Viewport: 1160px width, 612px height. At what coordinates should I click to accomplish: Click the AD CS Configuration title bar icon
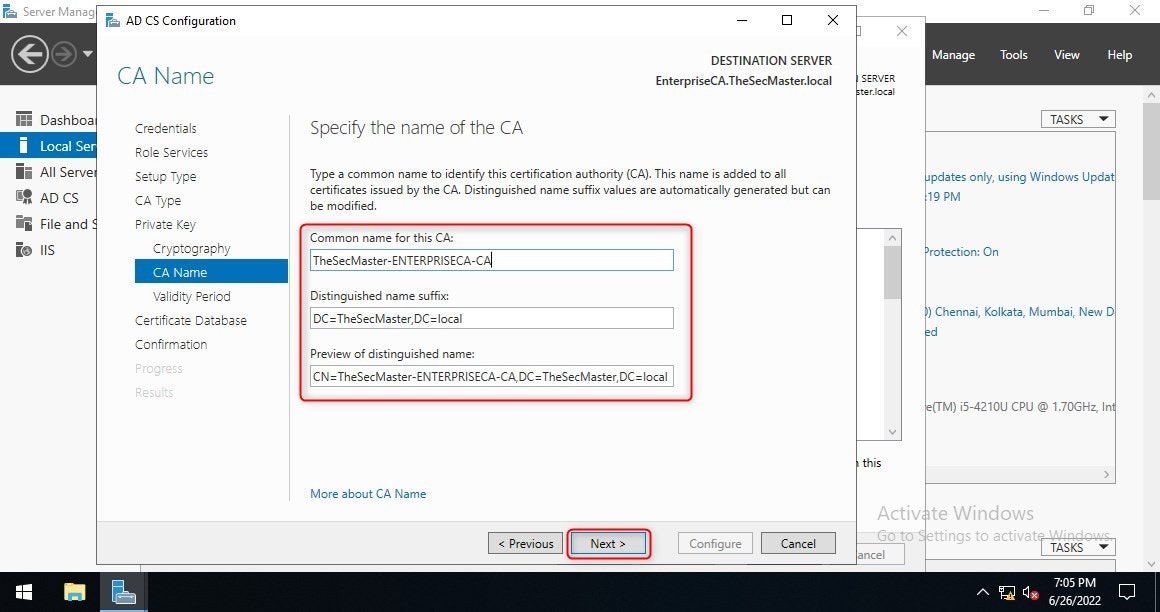coord(112,21)
